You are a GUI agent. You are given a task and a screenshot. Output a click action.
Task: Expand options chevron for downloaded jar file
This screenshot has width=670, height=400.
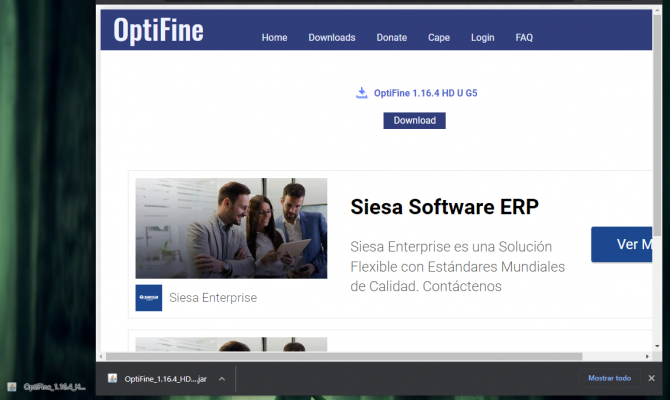(221, 379)
